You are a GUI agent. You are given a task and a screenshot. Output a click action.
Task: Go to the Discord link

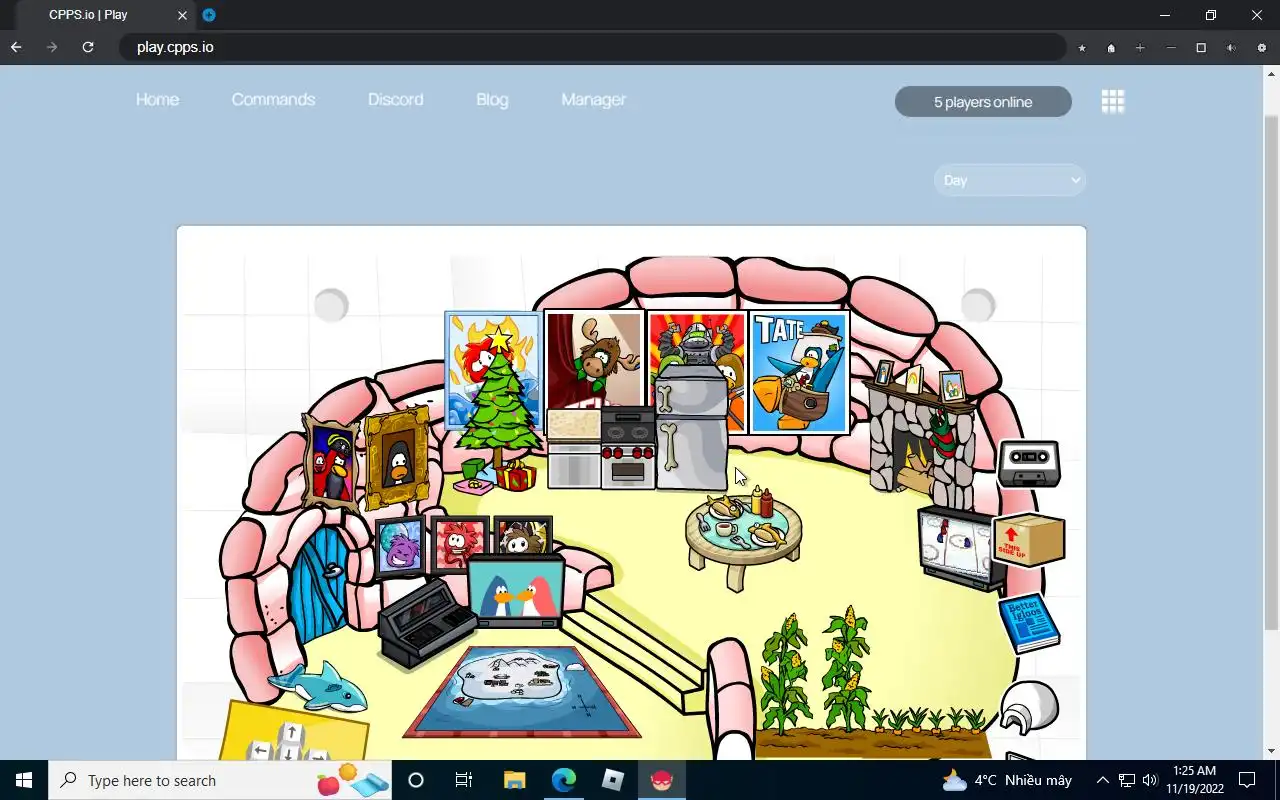pos(395,100)
